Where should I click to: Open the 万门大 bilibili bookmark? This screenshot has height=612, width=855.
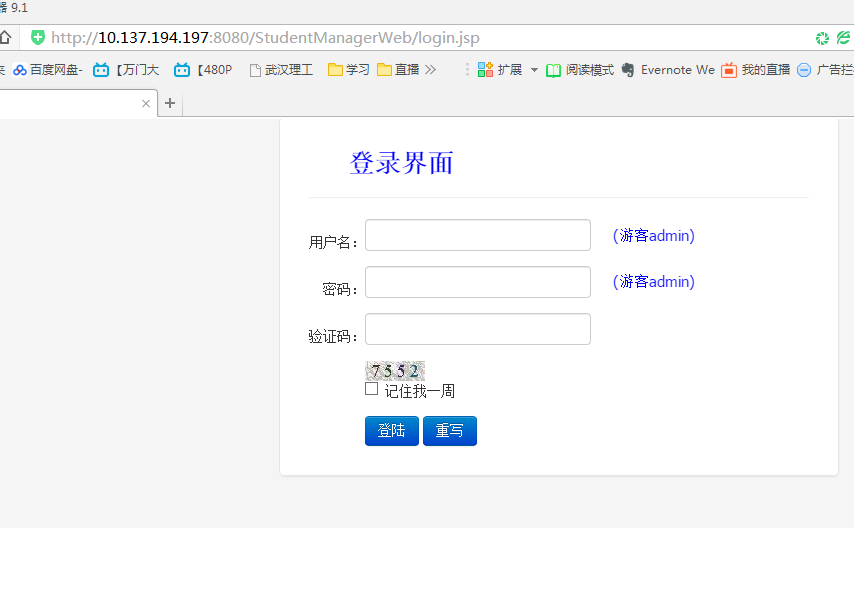click(126, 70)
